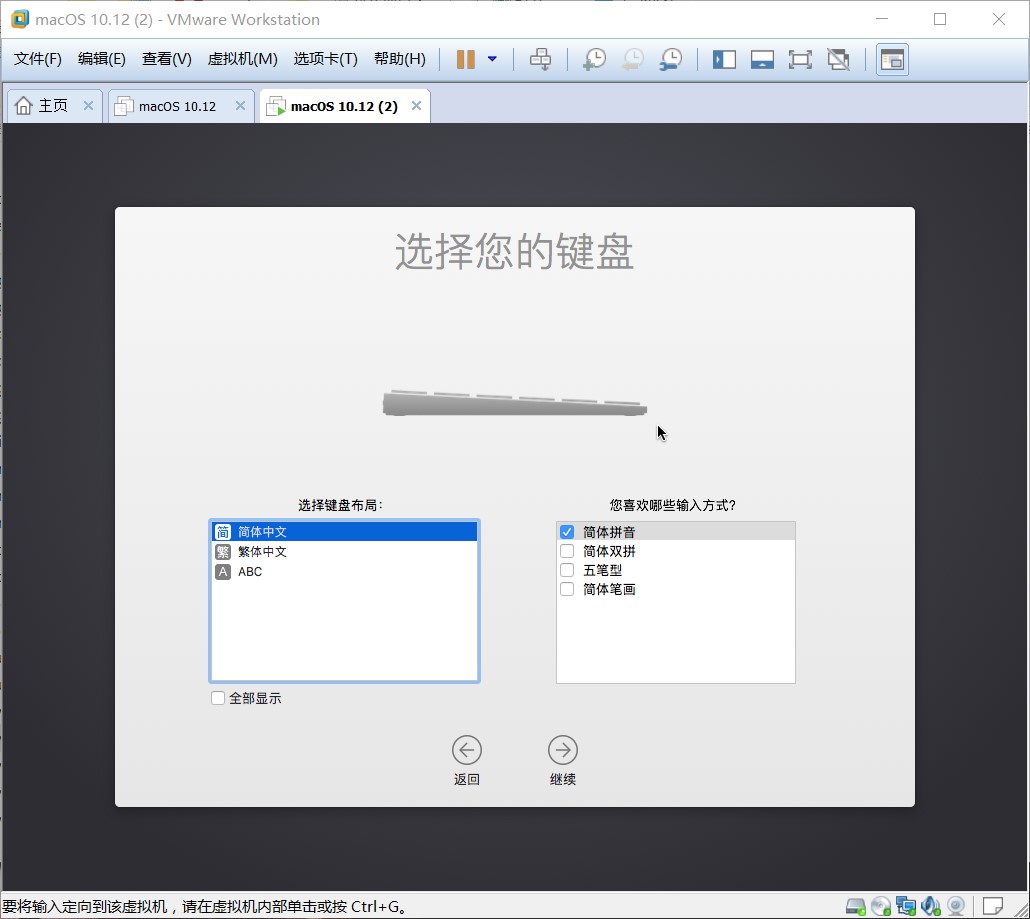Click the VMware Workstation title bar icon
The width and height of the screenshot is (1030, 919).
pyautogui.click(x=20, y=19)
